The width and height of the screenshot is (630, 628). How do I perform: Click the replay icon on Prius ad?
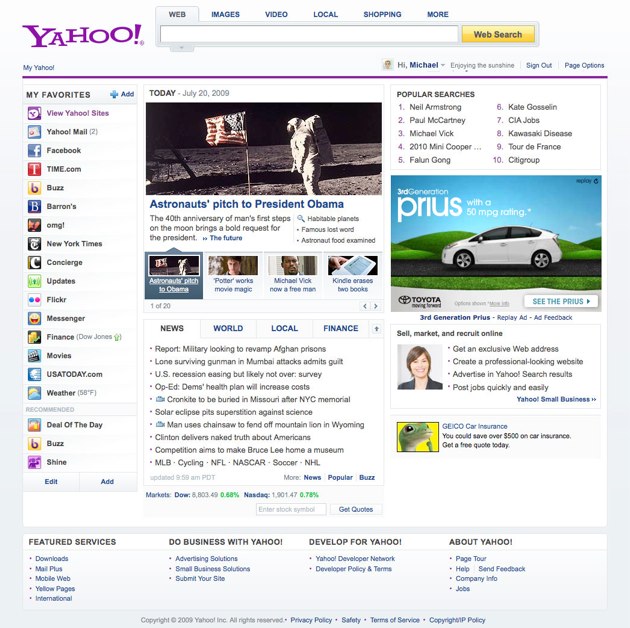pyautogui.click(x=596, y=181)
